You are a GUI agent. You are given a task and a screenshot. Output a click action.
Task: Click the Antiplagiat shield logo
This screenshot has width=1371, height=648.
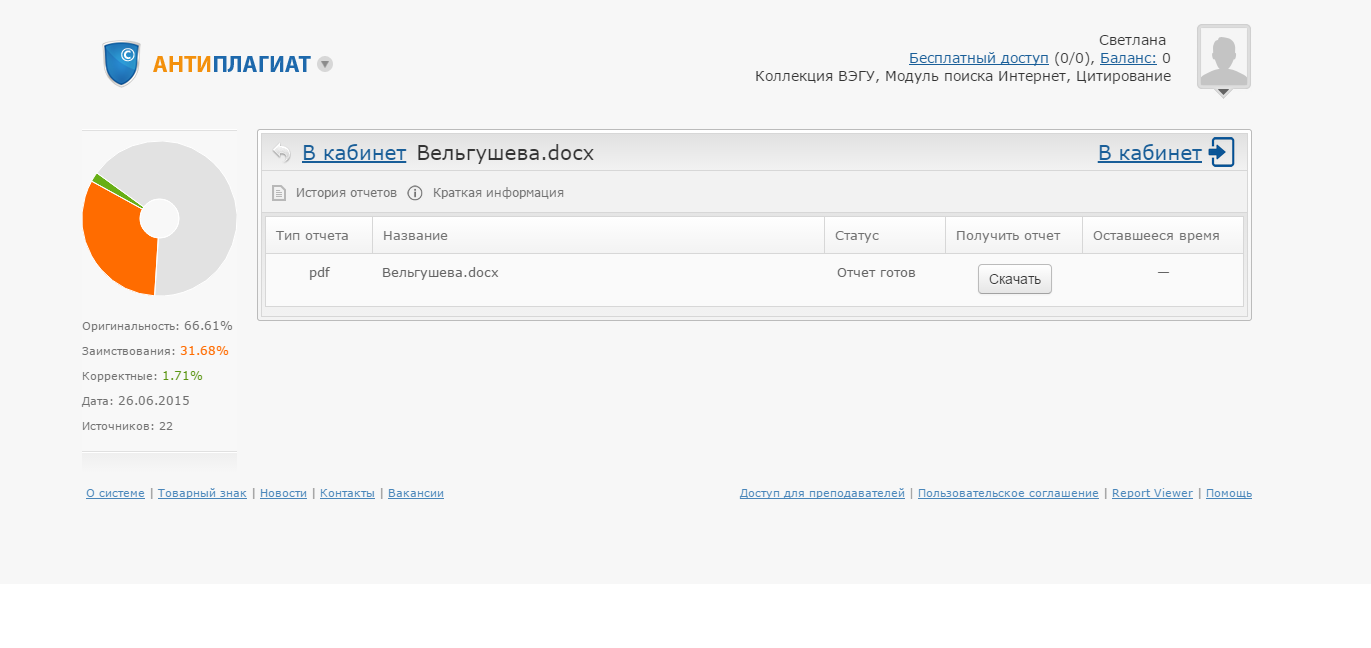click(122, 63)
